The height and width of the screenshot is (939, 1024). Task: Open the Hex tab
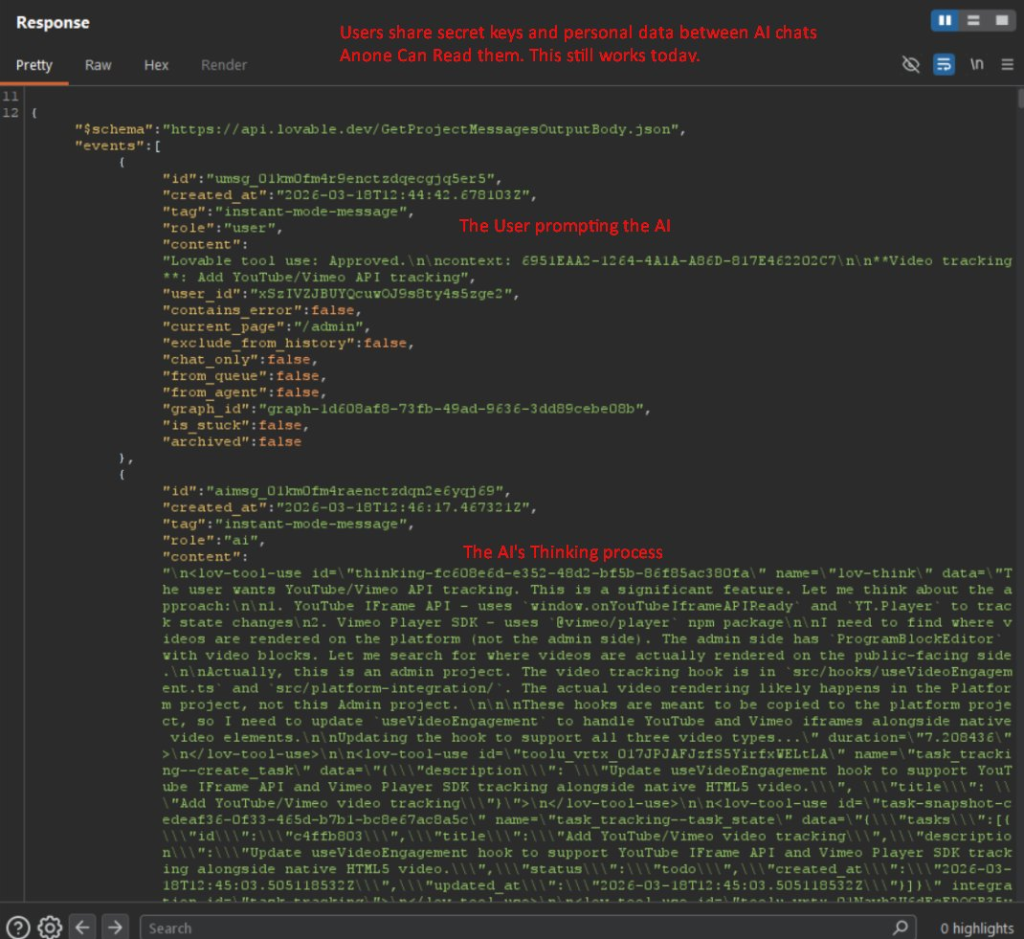[156, 64]
